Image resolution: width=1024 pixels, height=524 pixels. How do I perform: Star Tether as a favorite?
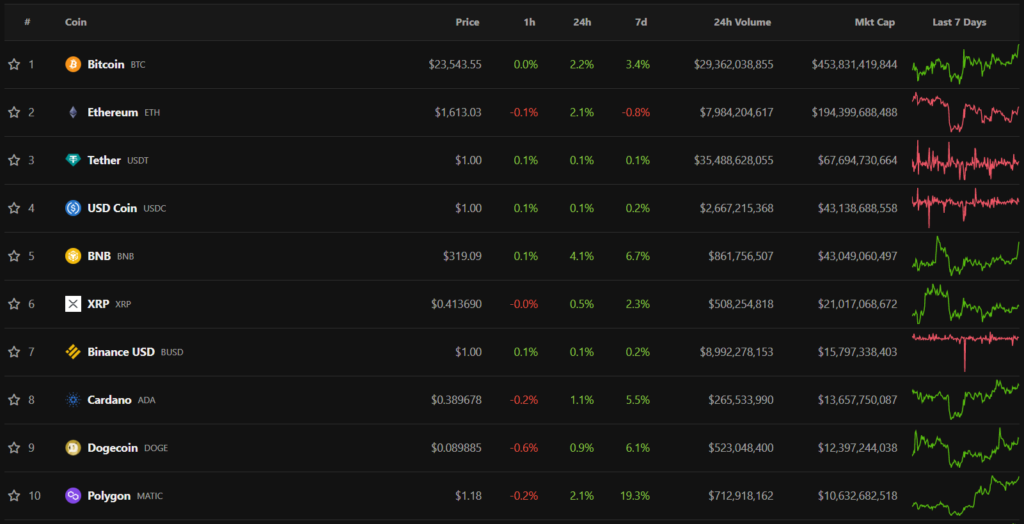(14, 160)
